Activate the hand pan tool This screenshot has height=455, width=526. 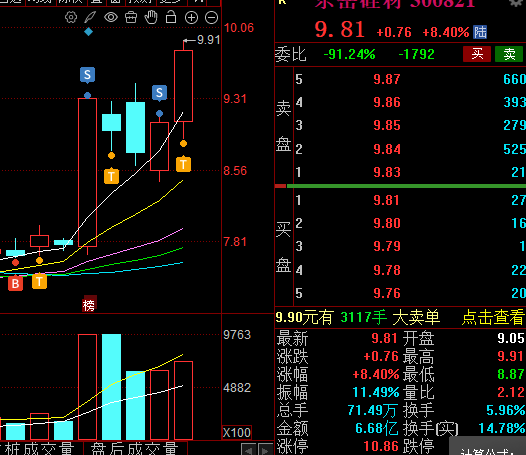[151, 17]
